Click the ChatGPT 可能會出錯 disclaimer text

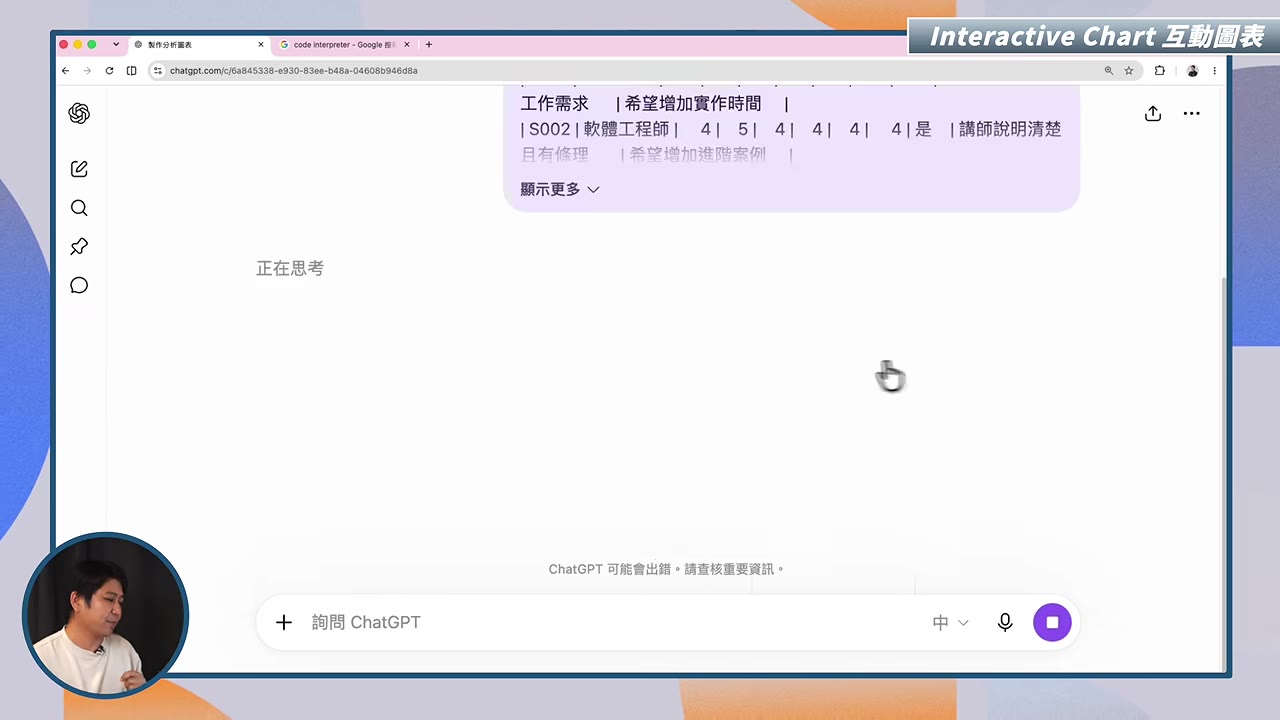(666, 569)
